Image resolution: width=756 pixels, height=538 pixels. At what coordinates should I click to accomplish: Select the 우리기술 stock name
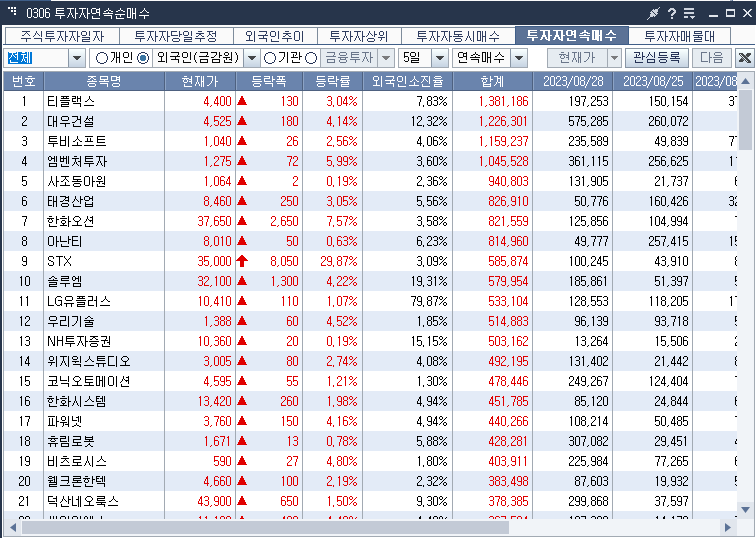(70, 321)
